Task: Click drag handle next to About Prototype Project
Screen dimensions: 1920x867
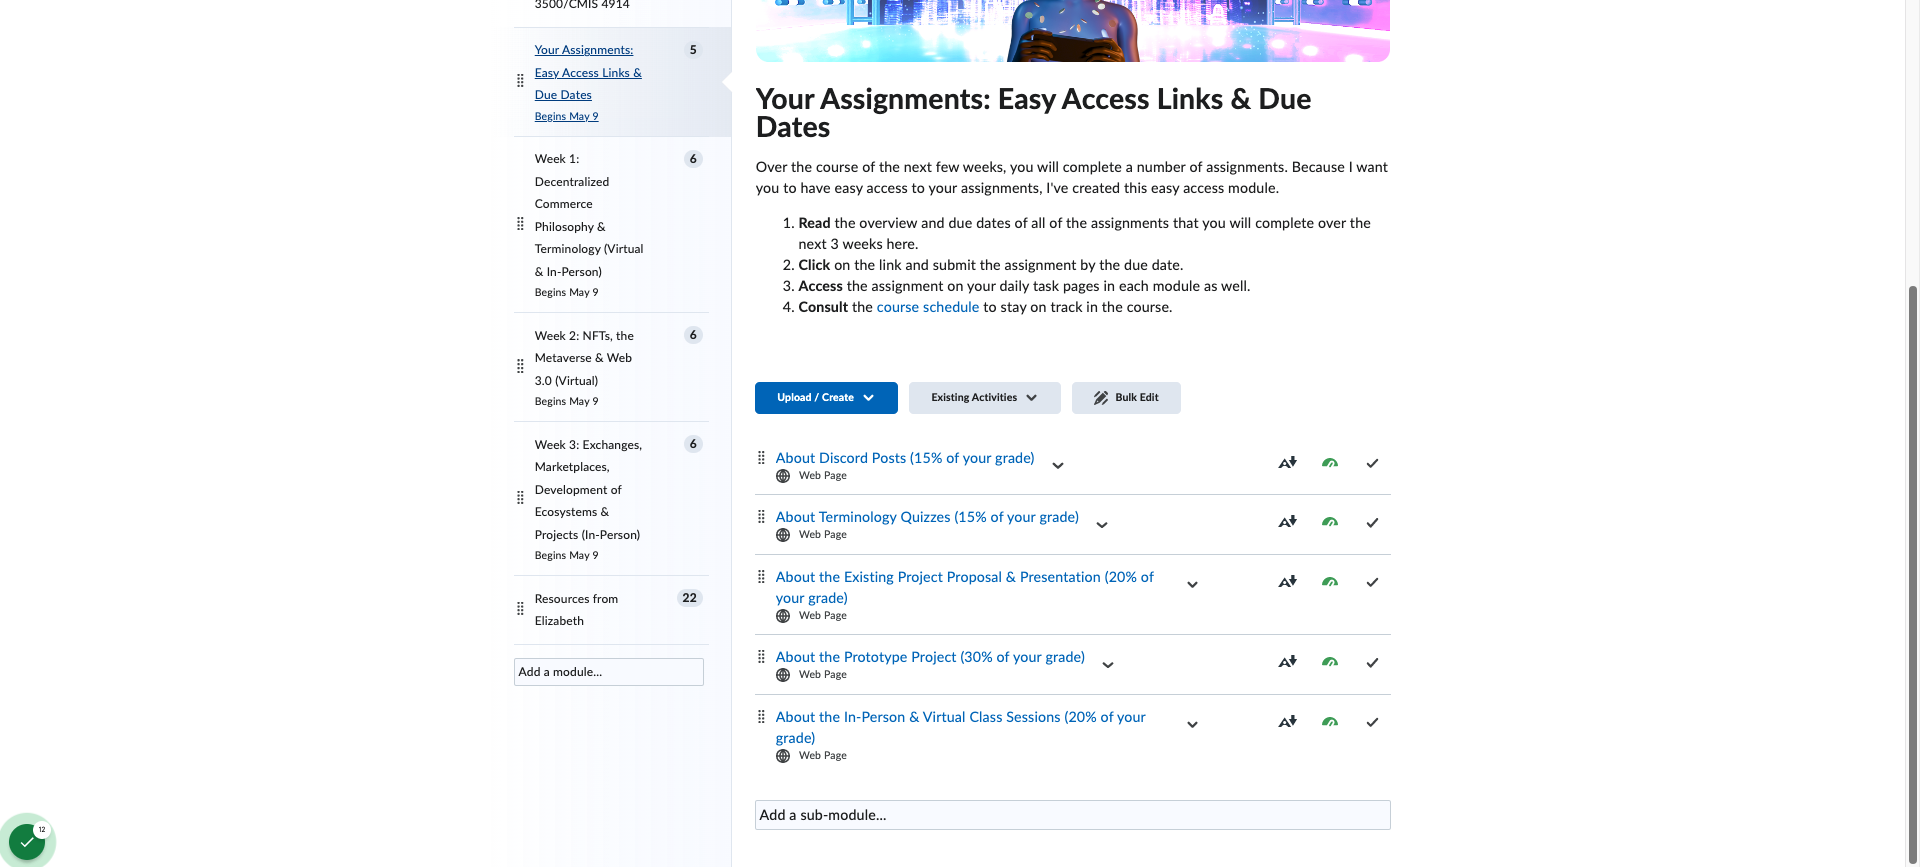Action: pos(761,656)
